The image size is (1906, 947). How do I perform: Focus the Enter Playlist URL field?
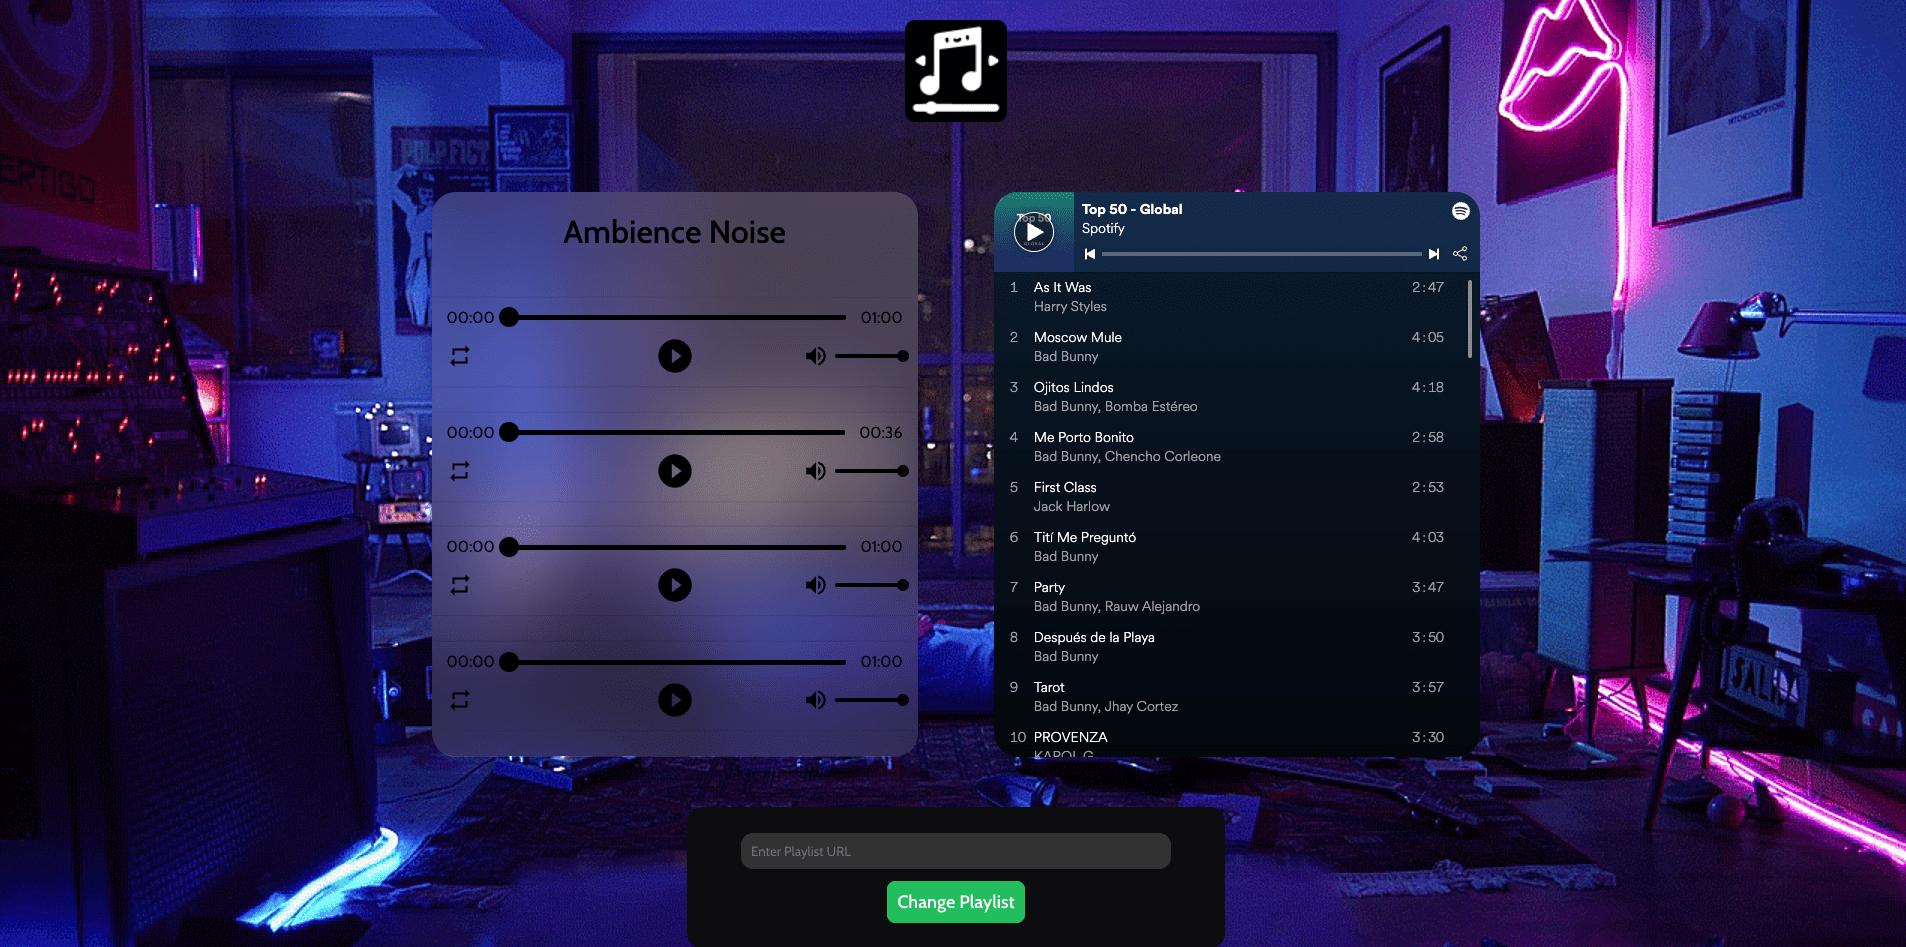tap(955, 851)
